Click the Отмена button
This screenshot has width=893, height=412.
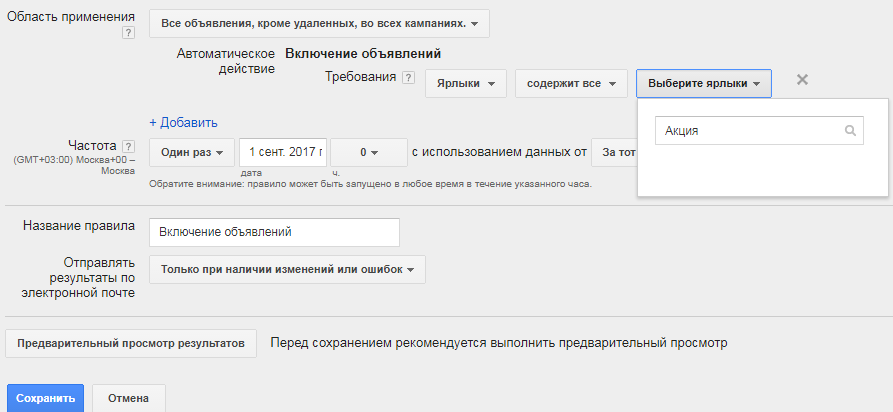tap(129, 398)
